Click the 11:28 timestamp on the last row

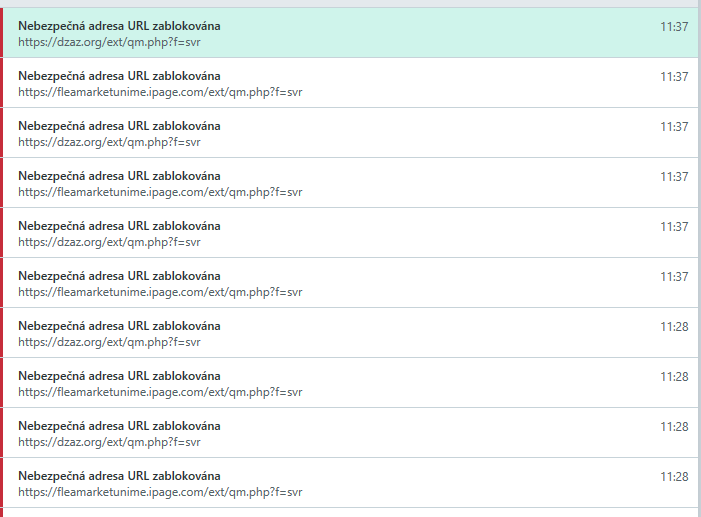673,476
